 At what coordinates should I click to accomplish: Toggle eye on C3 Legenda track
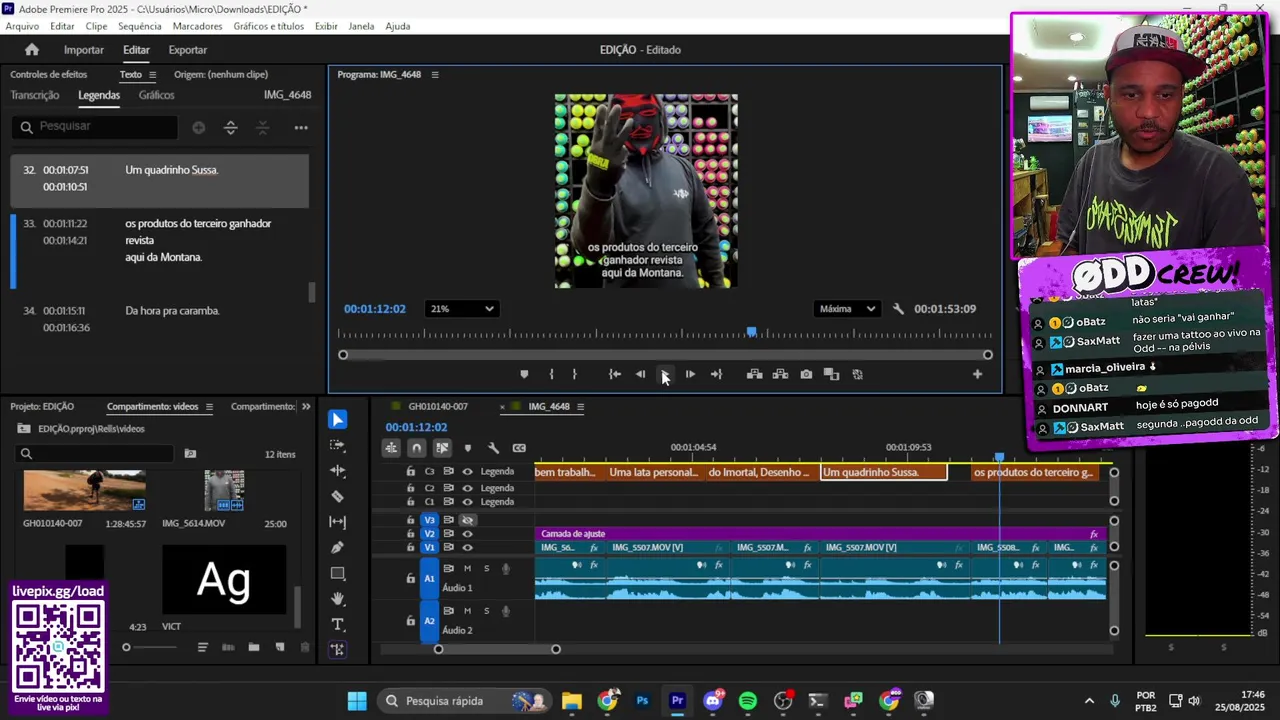point(467,472)
